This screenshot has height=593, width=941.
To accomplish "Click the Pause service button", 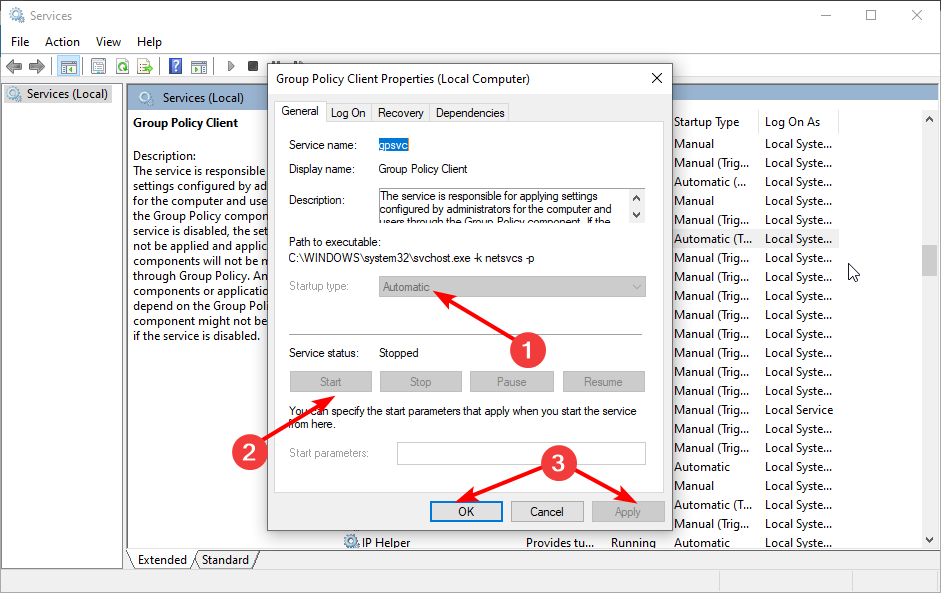I will (x=511, y=382).
